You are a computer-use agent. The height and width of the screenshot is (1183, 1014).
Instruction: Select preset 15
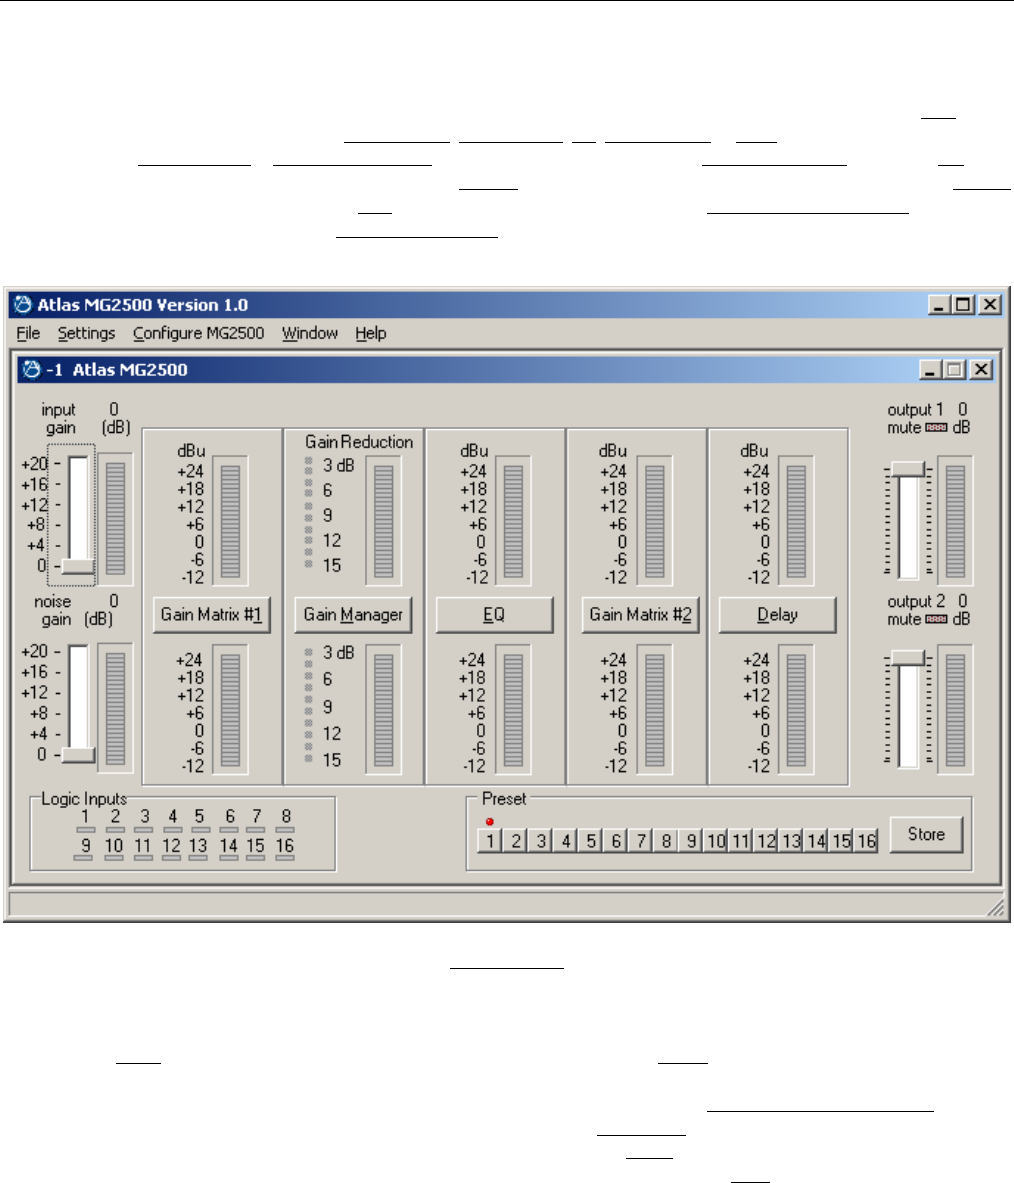840,840
